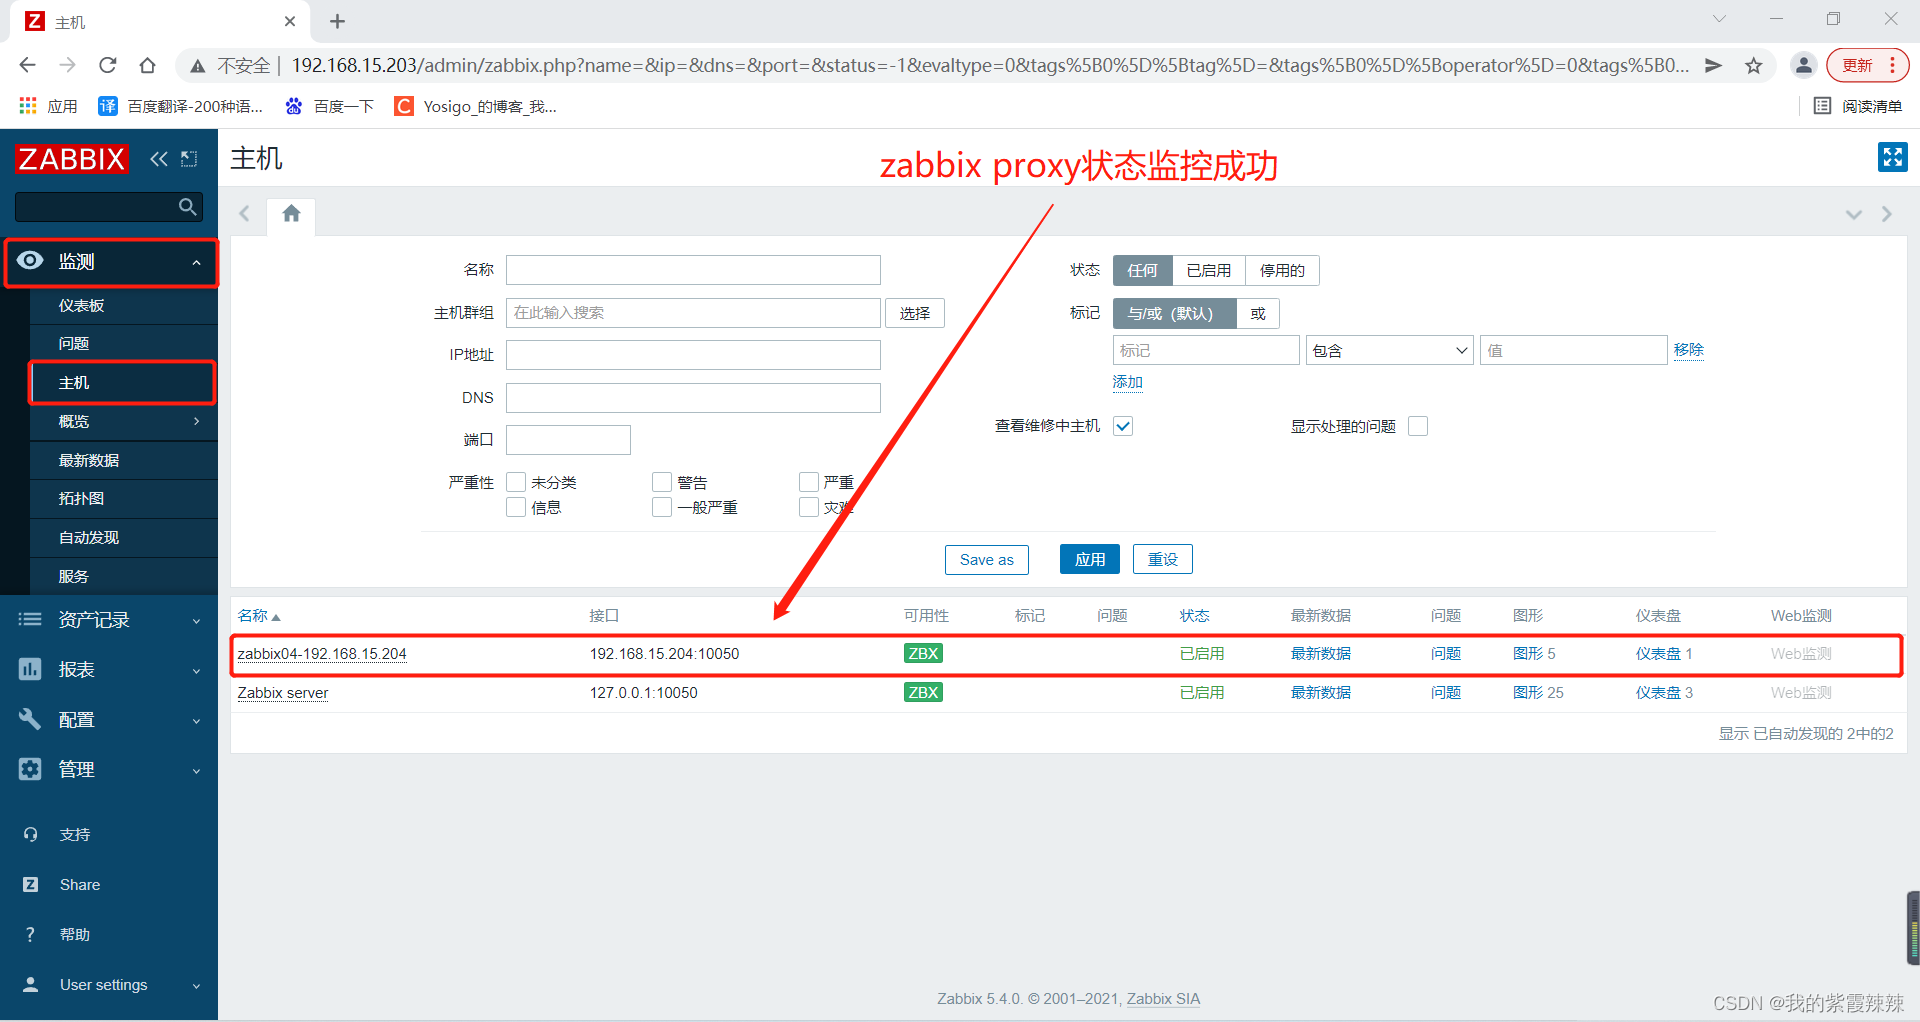Open 自动发现 in sidebar

click(123, 538)
